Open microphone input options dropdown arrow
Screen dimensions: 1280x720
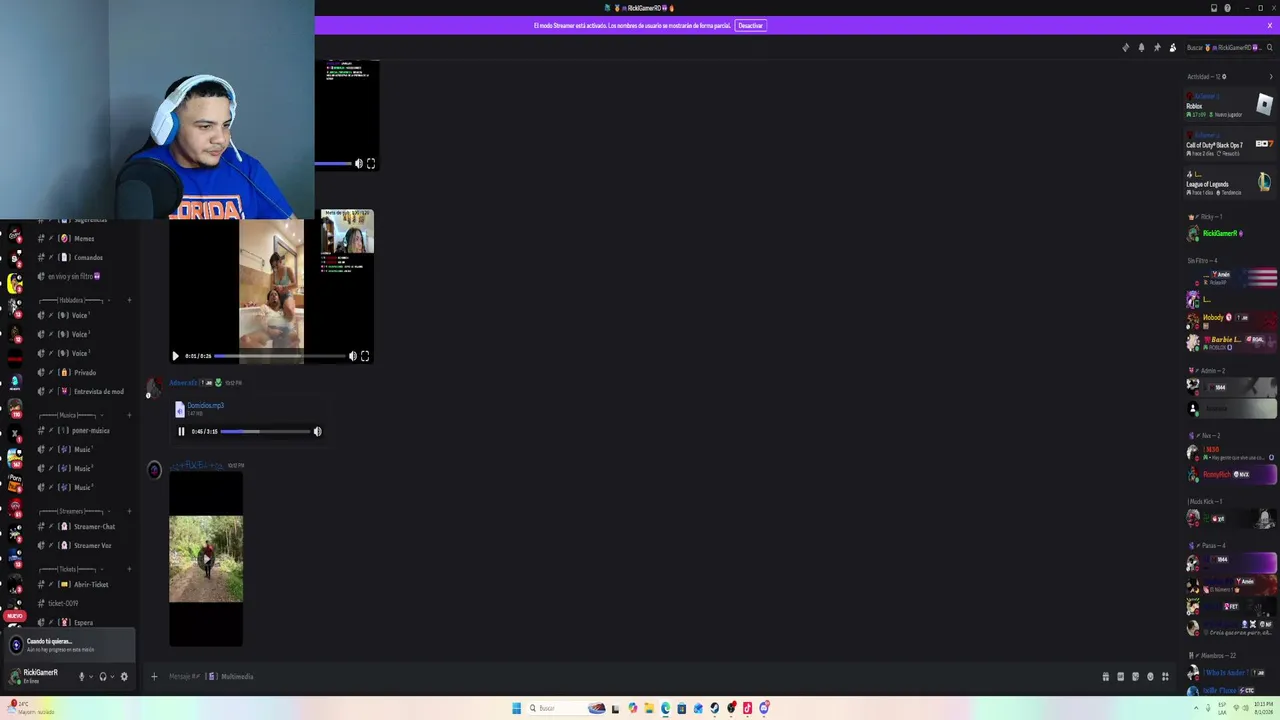click(x=91, y=676)
